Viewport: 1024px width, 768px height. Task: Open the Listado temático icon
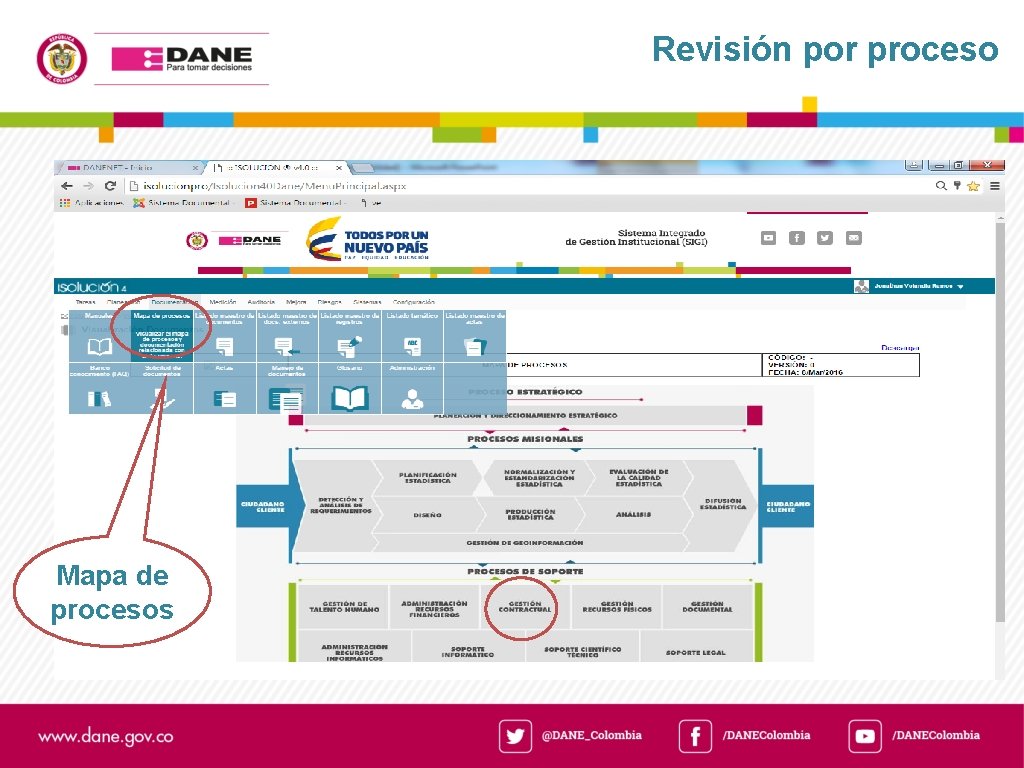412,346
